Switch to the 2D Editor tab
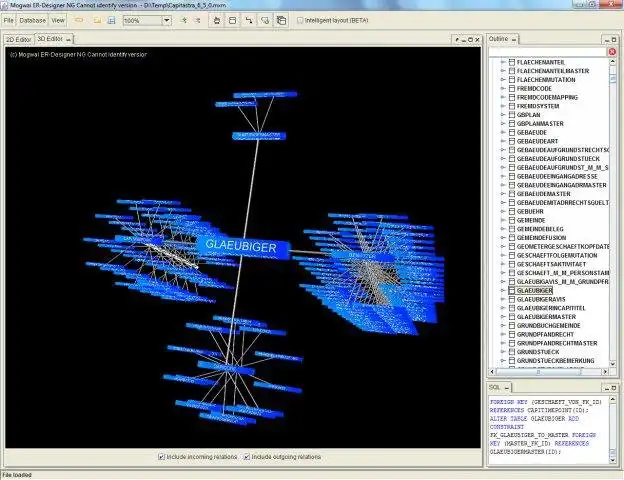Image resolution: width=624 pixels, height=480 pixels. pyautogui.click(x=18, y=39)
